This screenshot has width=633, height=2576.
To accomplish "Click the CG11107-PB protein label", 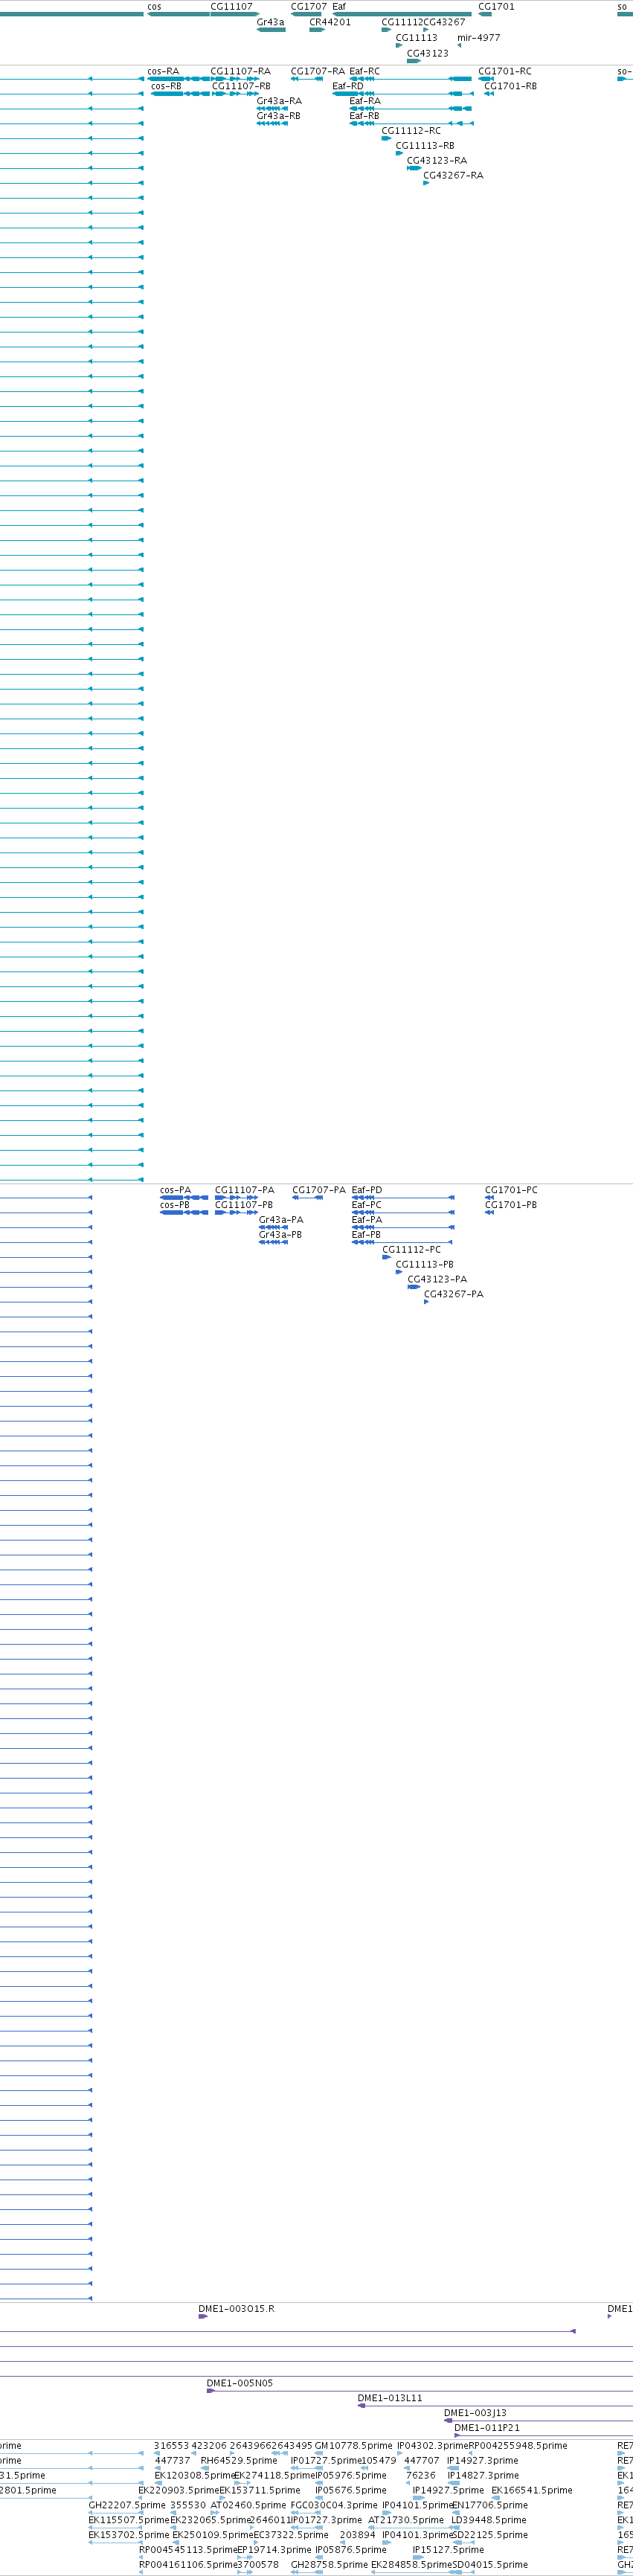I will tap(243, 1206).
